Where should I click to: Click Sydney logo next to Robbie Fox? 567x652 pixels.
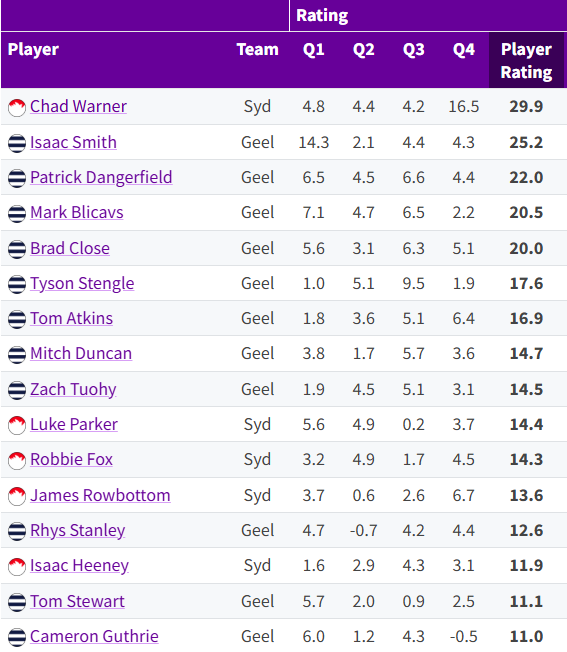17,461
